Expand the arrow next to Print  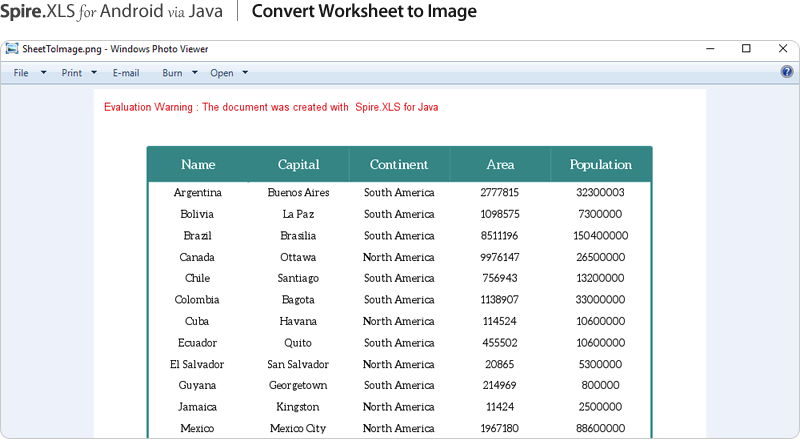(x=94, y=73)
